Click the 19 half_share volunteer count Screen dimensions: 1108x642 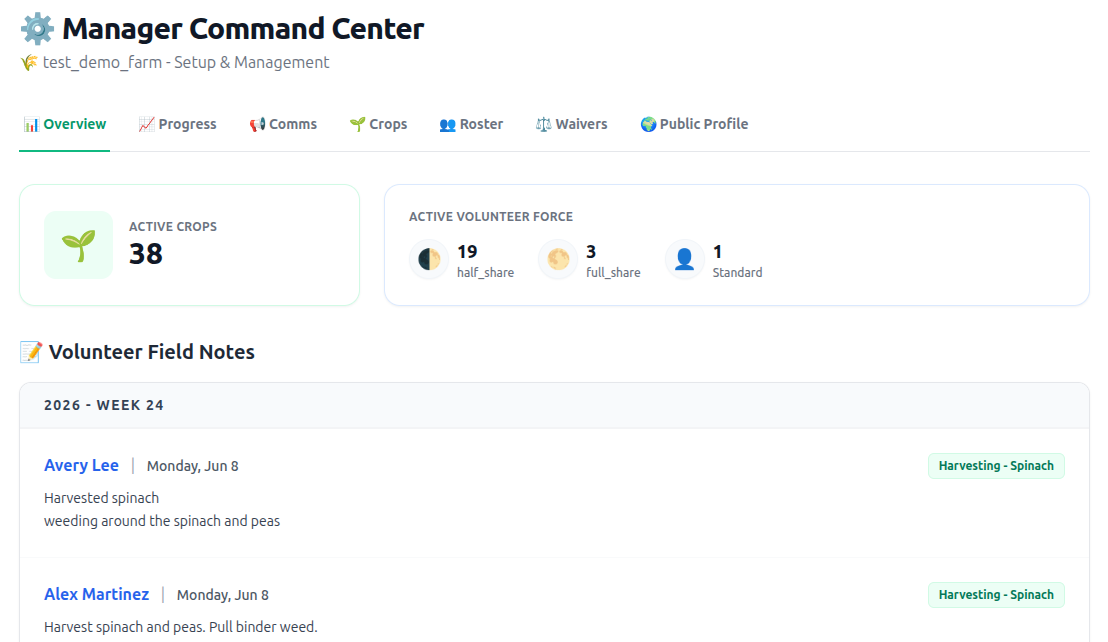467,251
